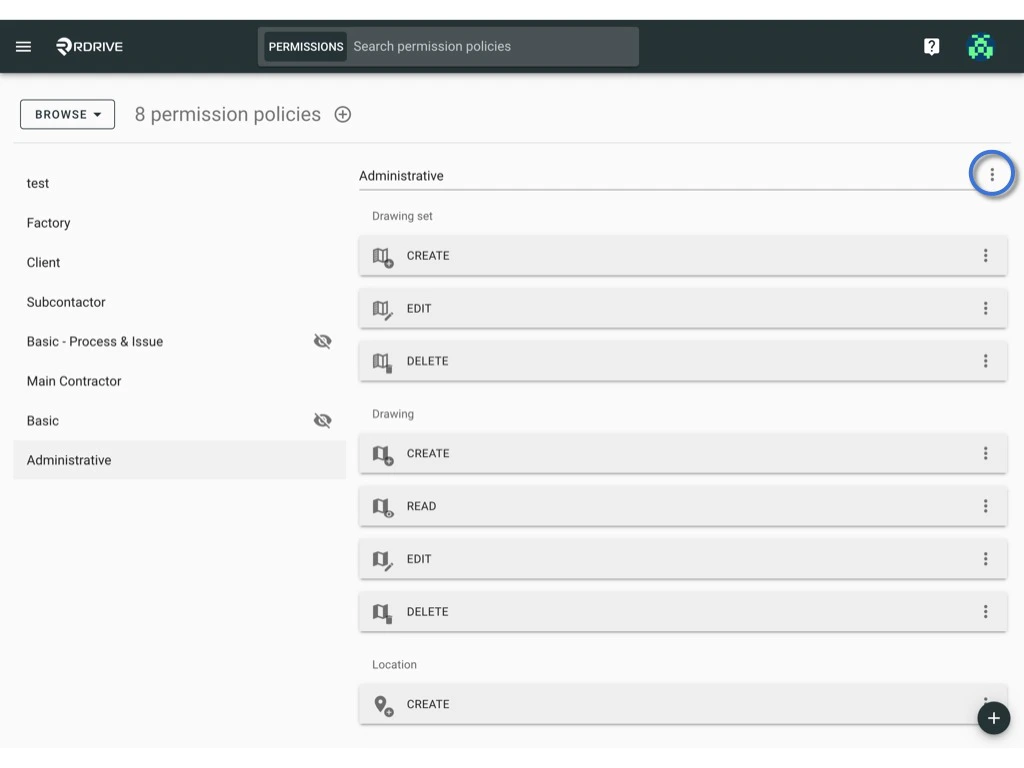Open the kebab menu on the Drawing DELETE row

(x=986, y=611)
